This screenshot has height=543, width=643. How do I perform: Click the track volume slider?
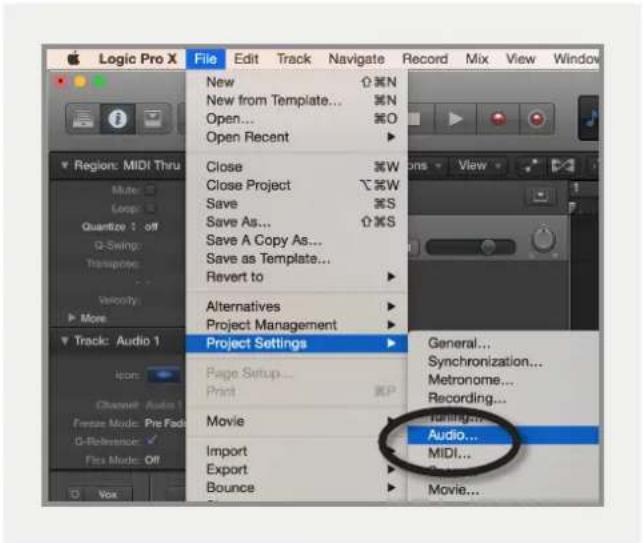coord(471,247)
